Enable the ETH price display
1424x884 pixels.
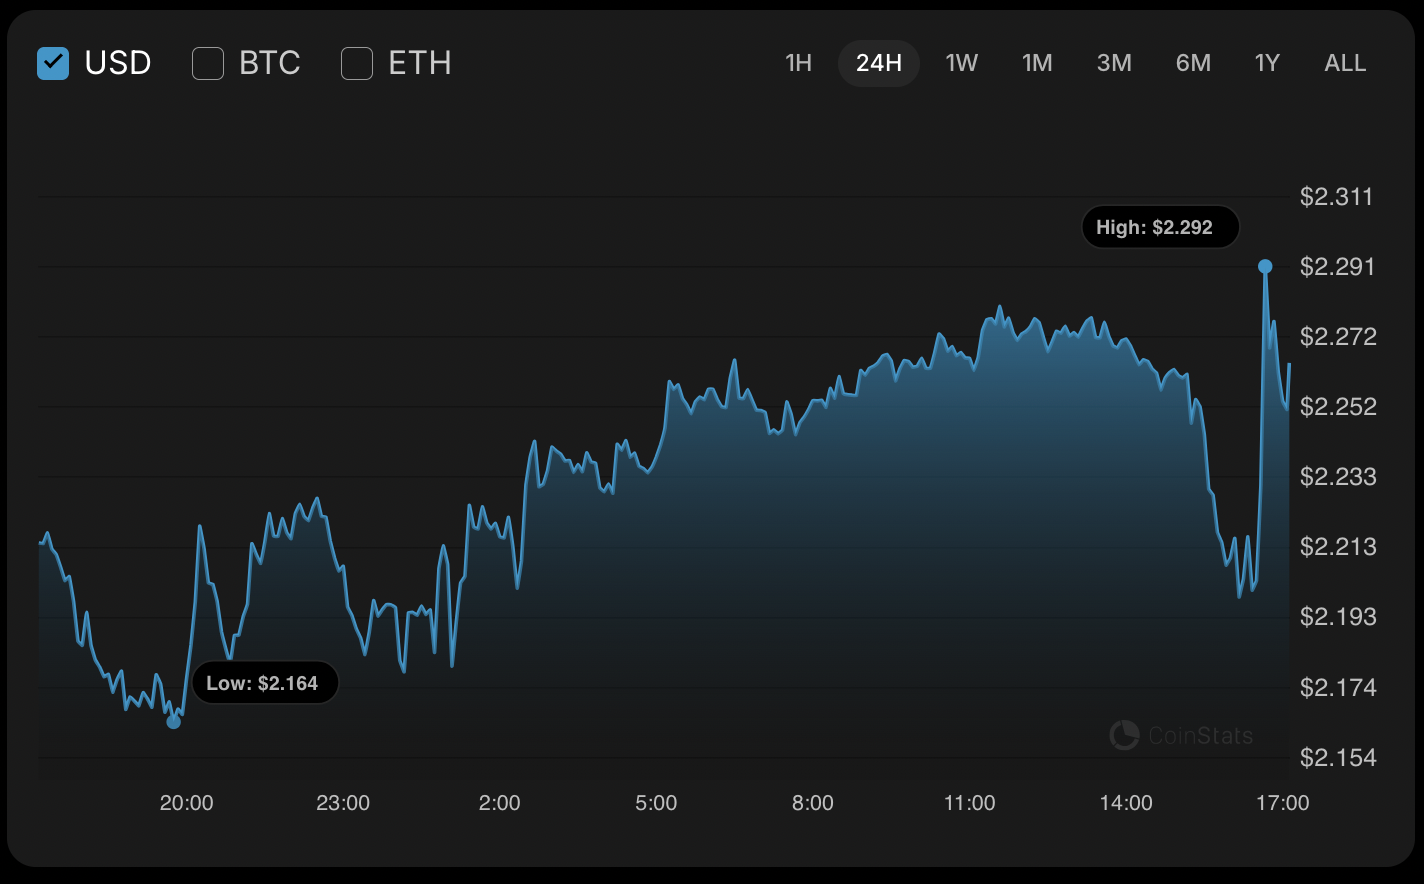click(357, 62)
